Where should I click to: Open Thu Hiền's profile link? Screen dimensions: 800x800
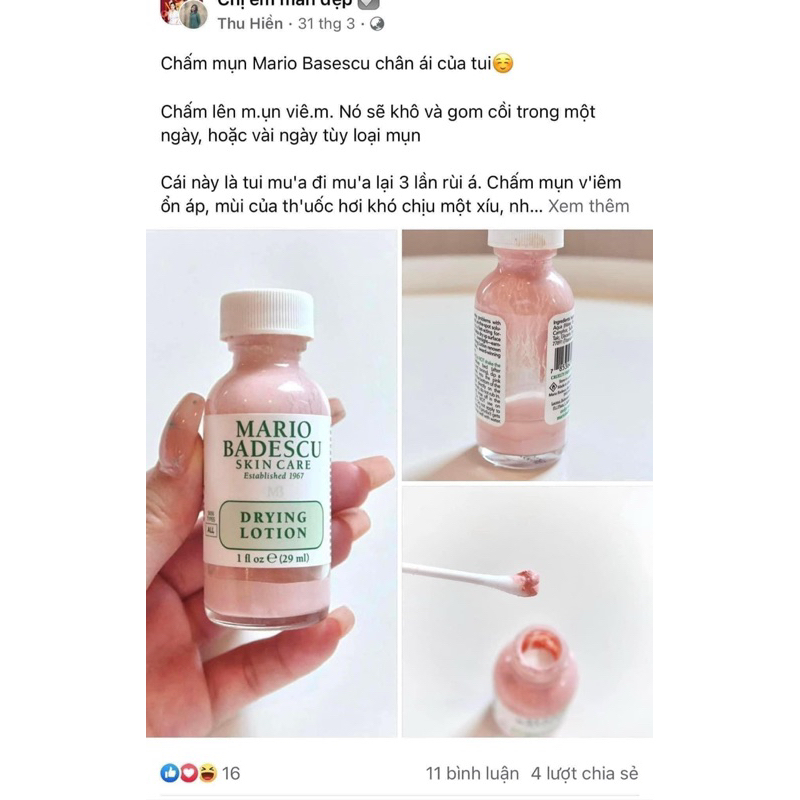coord(250,24)
